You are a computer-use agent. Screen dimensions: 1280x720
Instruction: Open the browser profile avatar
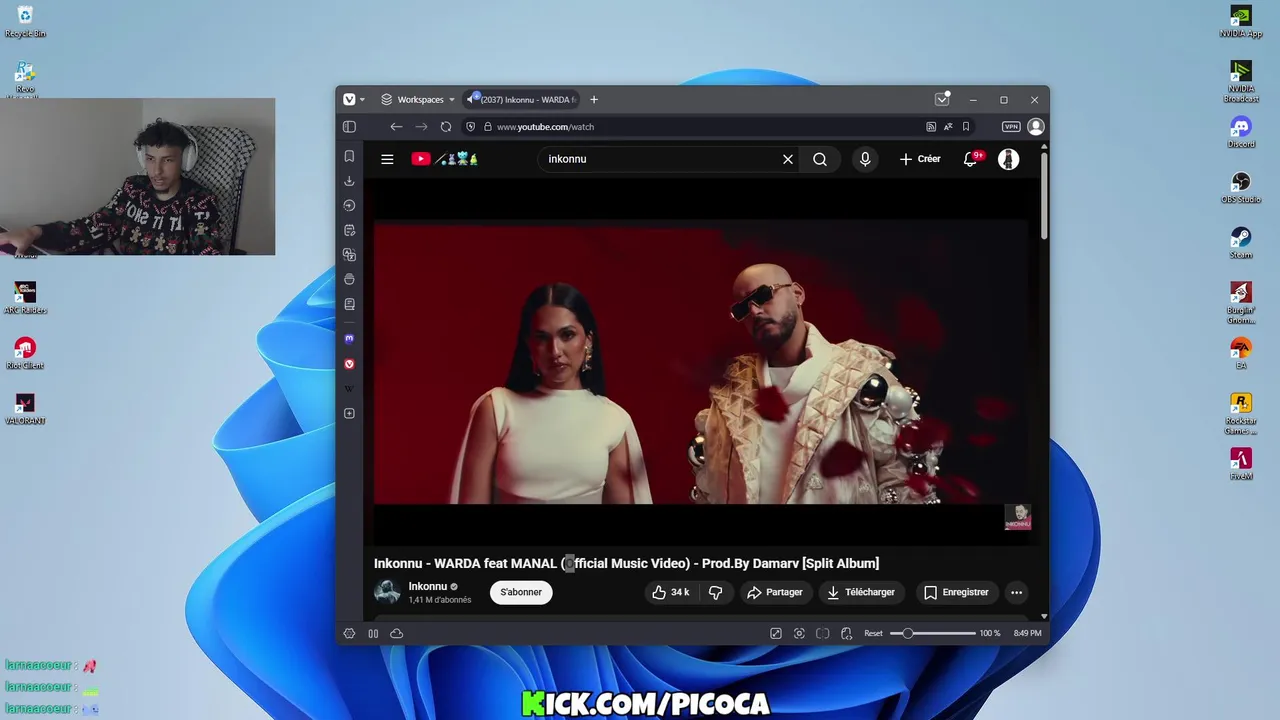1036,127
